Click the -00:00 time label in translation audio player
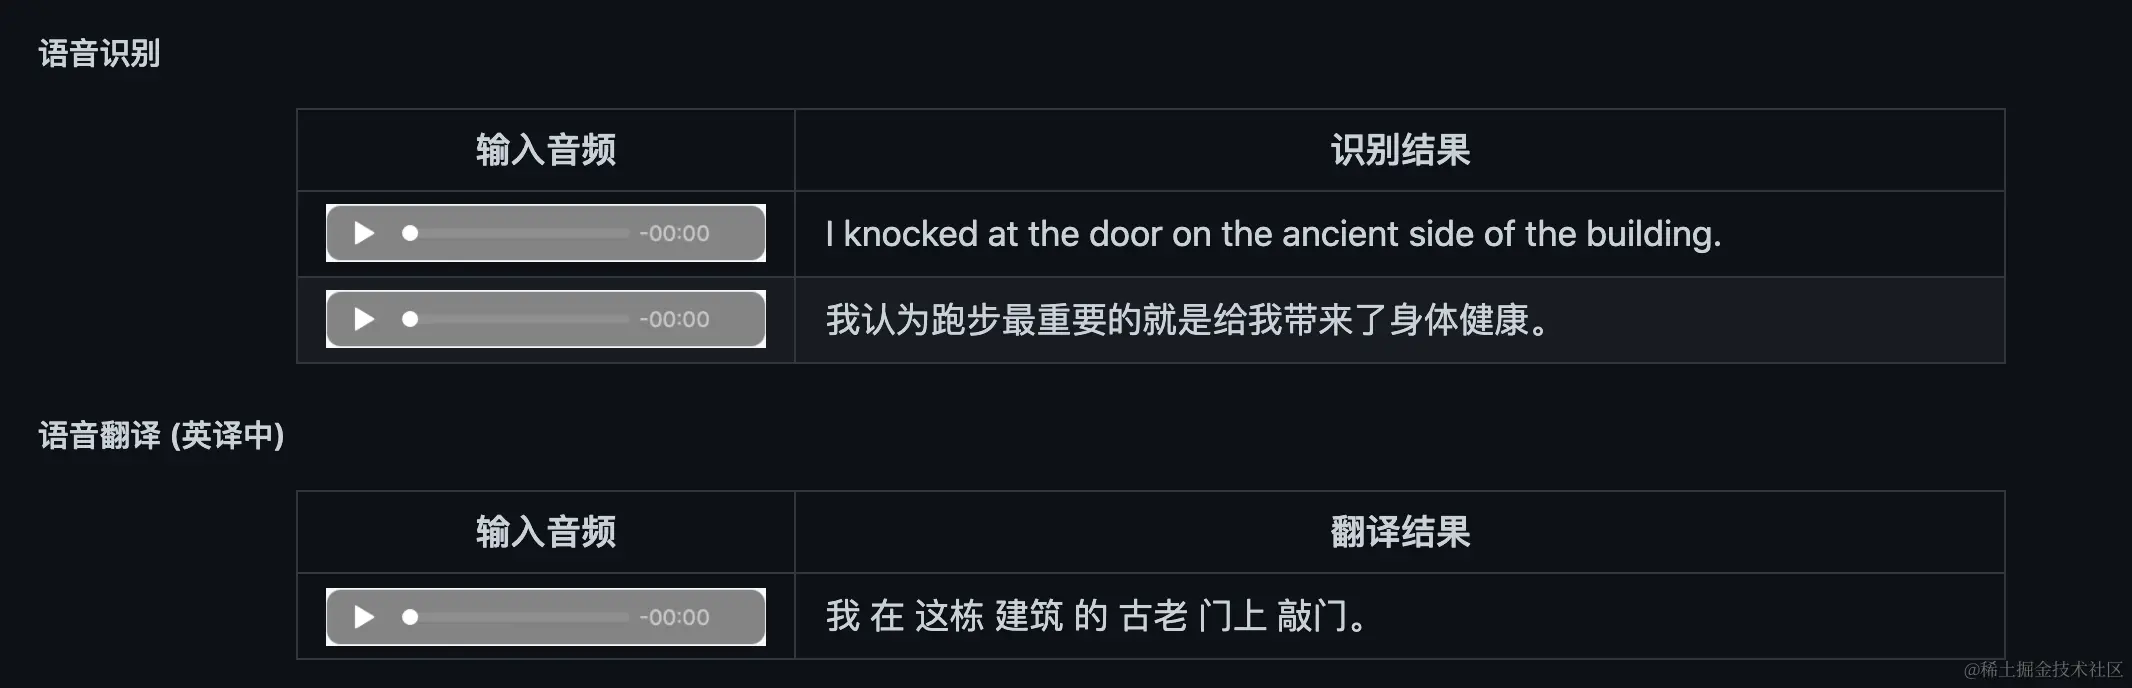The image size is (2132, 688). click(x=675, y=617)
